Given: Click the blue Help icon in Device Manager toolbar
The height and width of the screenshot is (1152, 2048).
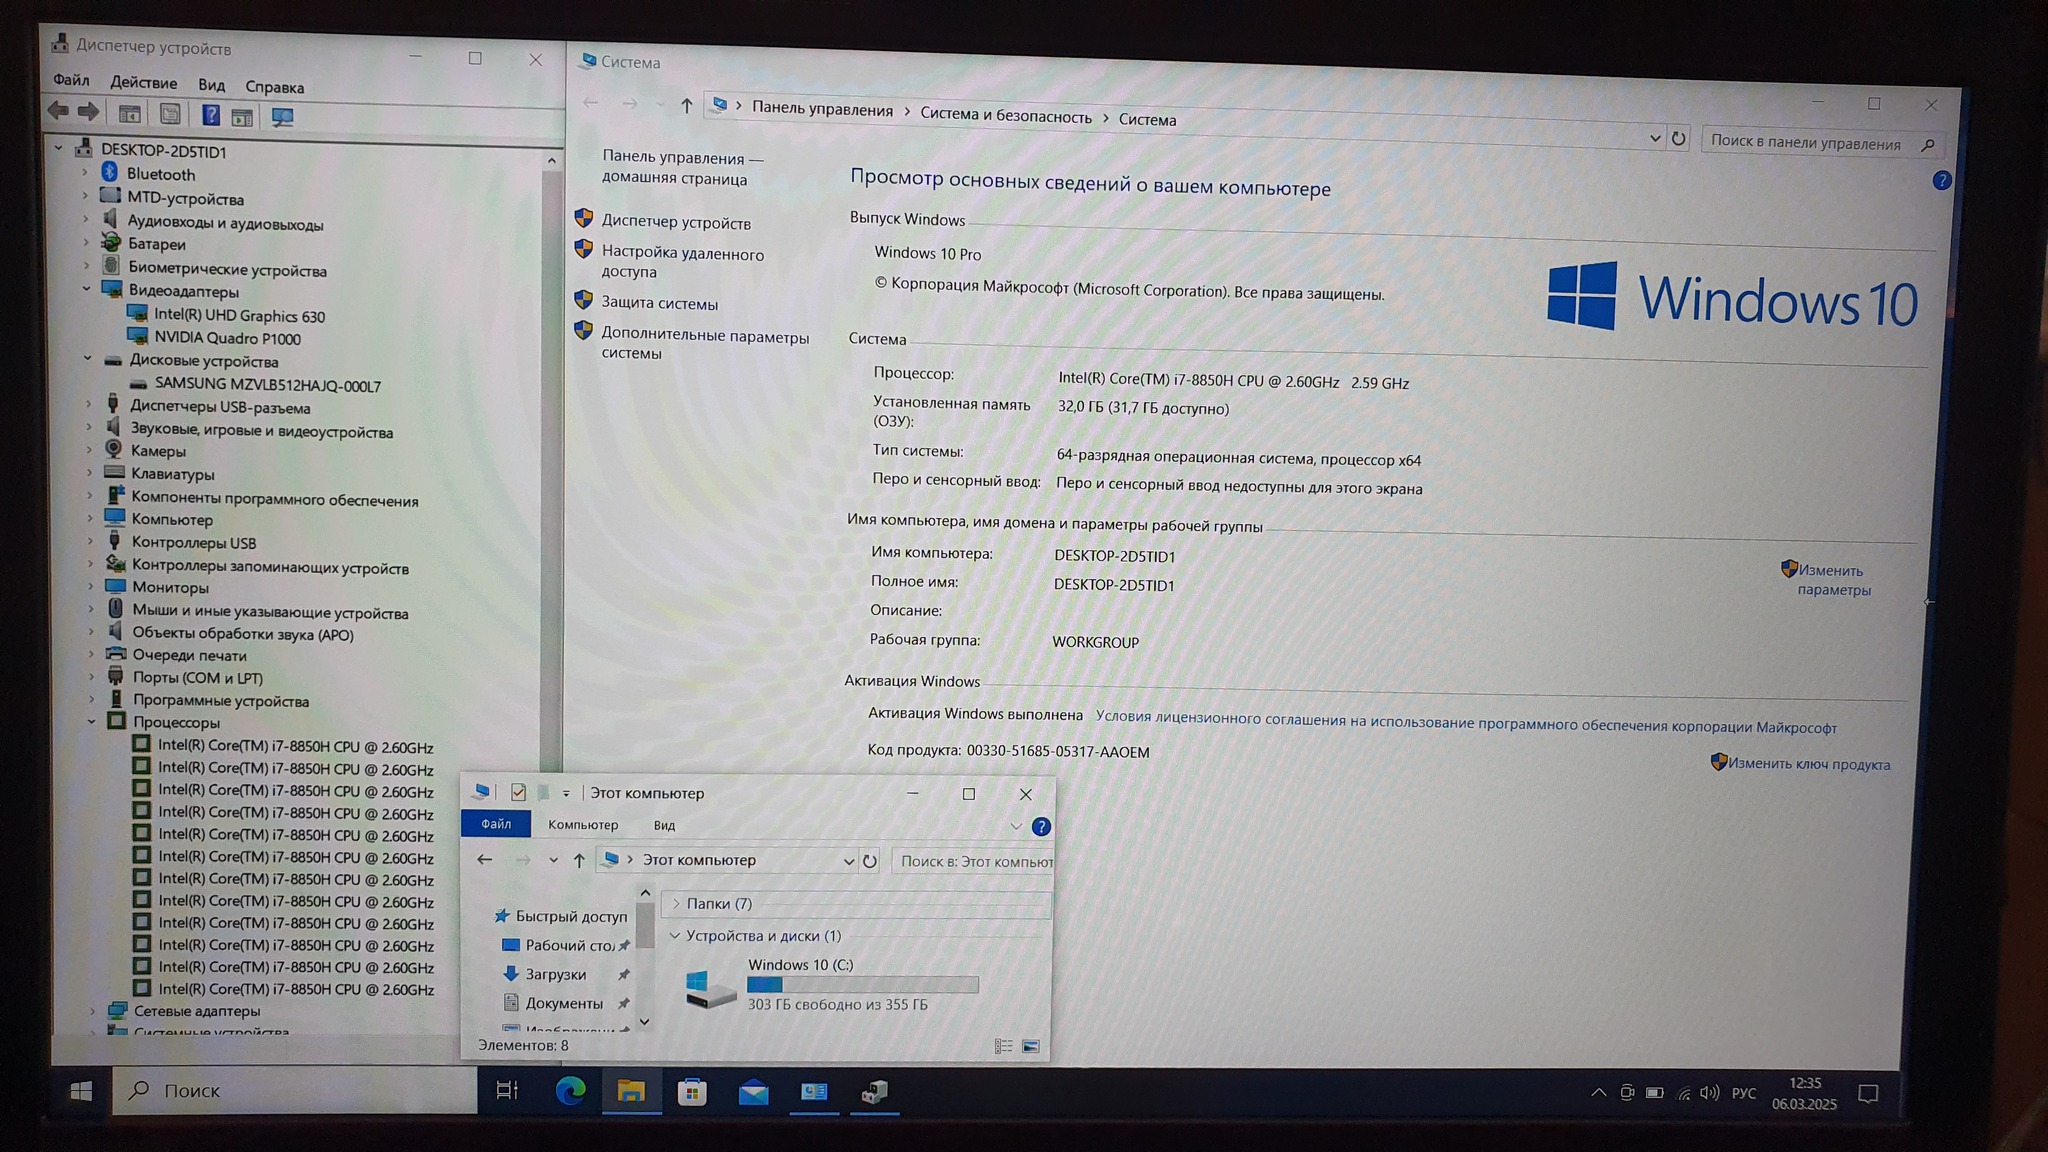Looking at the screenshot, I should coord(210,115).
